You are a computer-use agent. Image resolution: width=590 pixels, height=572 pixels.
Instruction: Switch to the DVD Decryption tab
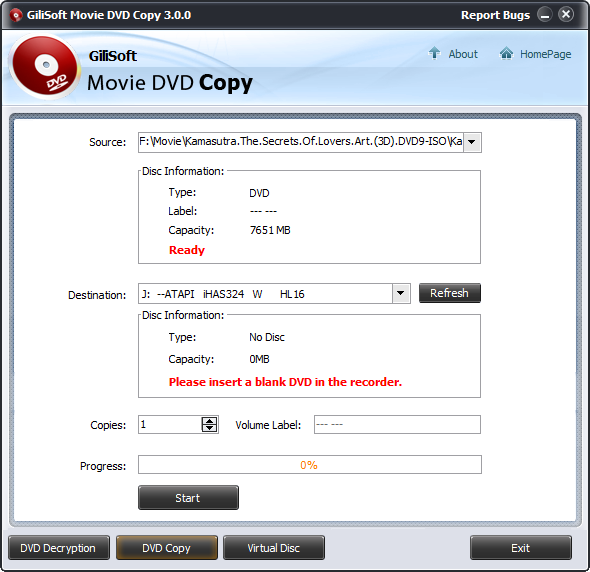(59, 548)
